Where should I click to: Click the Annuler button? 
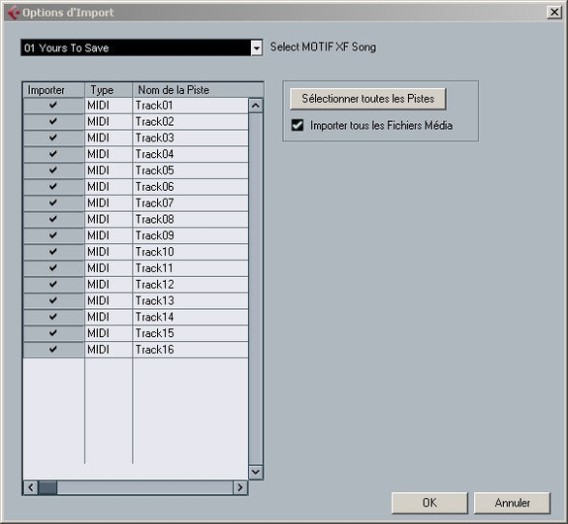click(x=512, y=503)
